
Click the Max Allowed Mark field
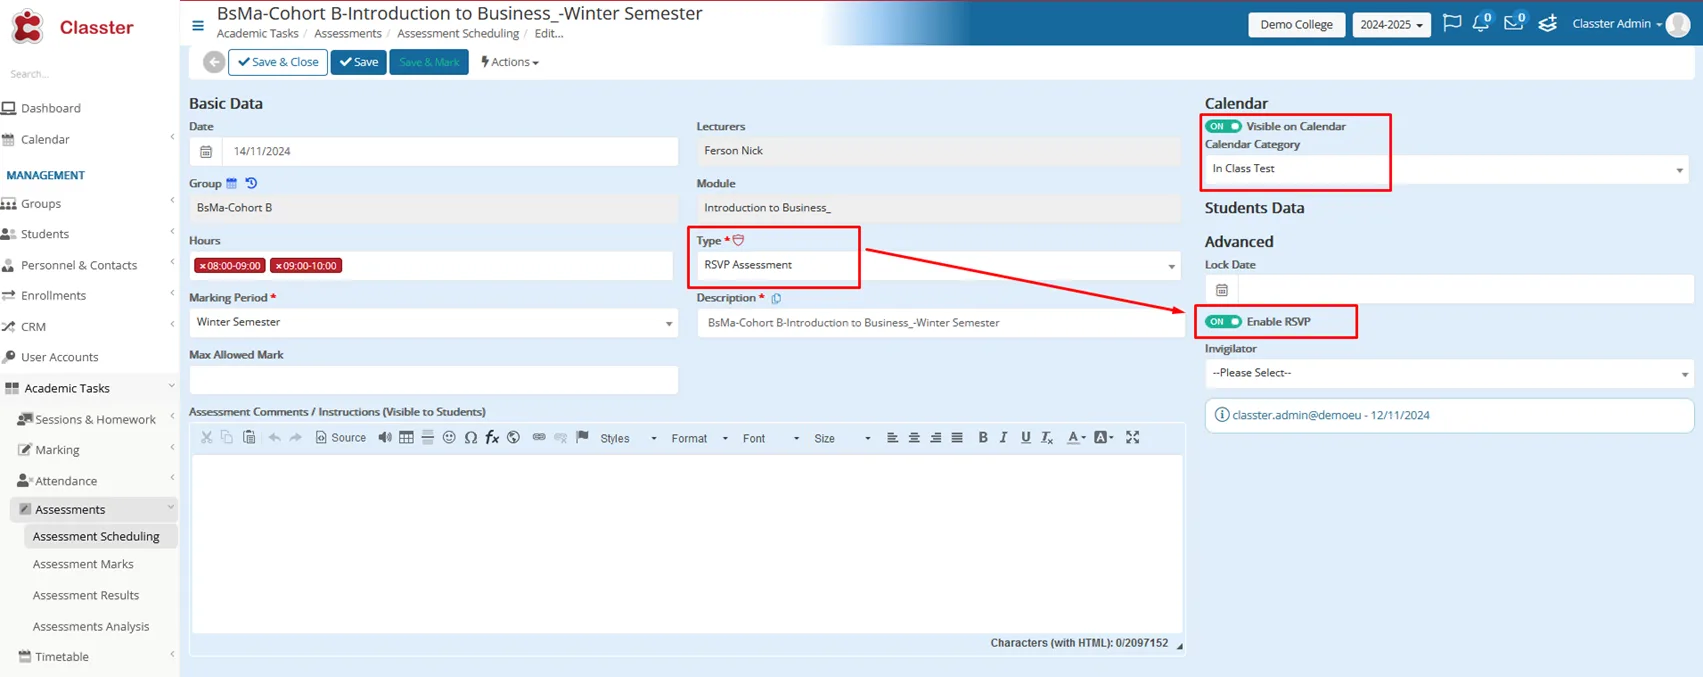coord(433,380)
